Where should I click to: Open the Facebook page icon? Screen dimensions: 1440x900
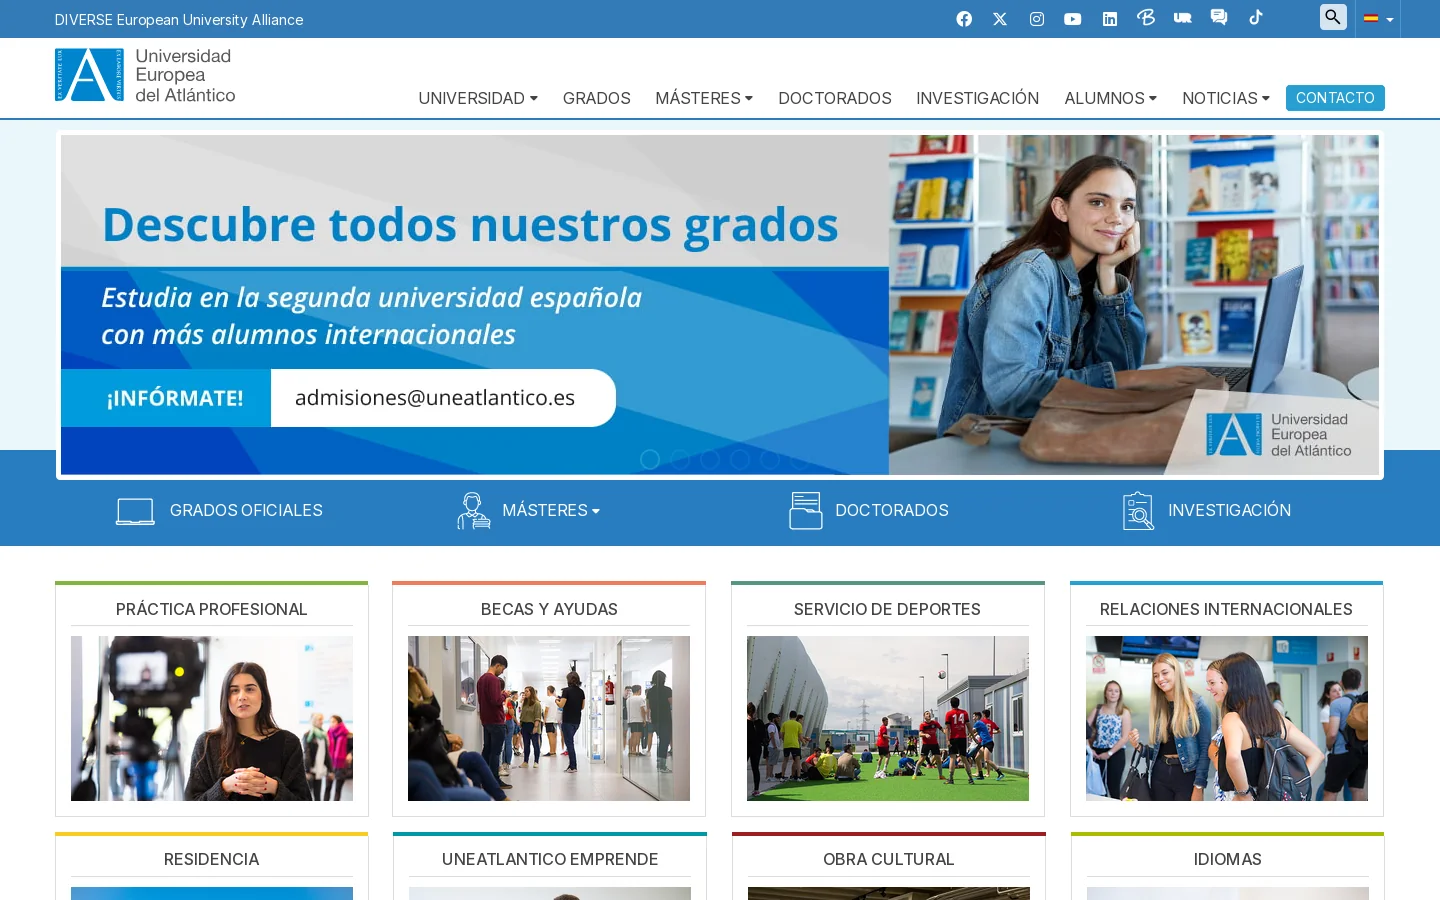(964, 19)
